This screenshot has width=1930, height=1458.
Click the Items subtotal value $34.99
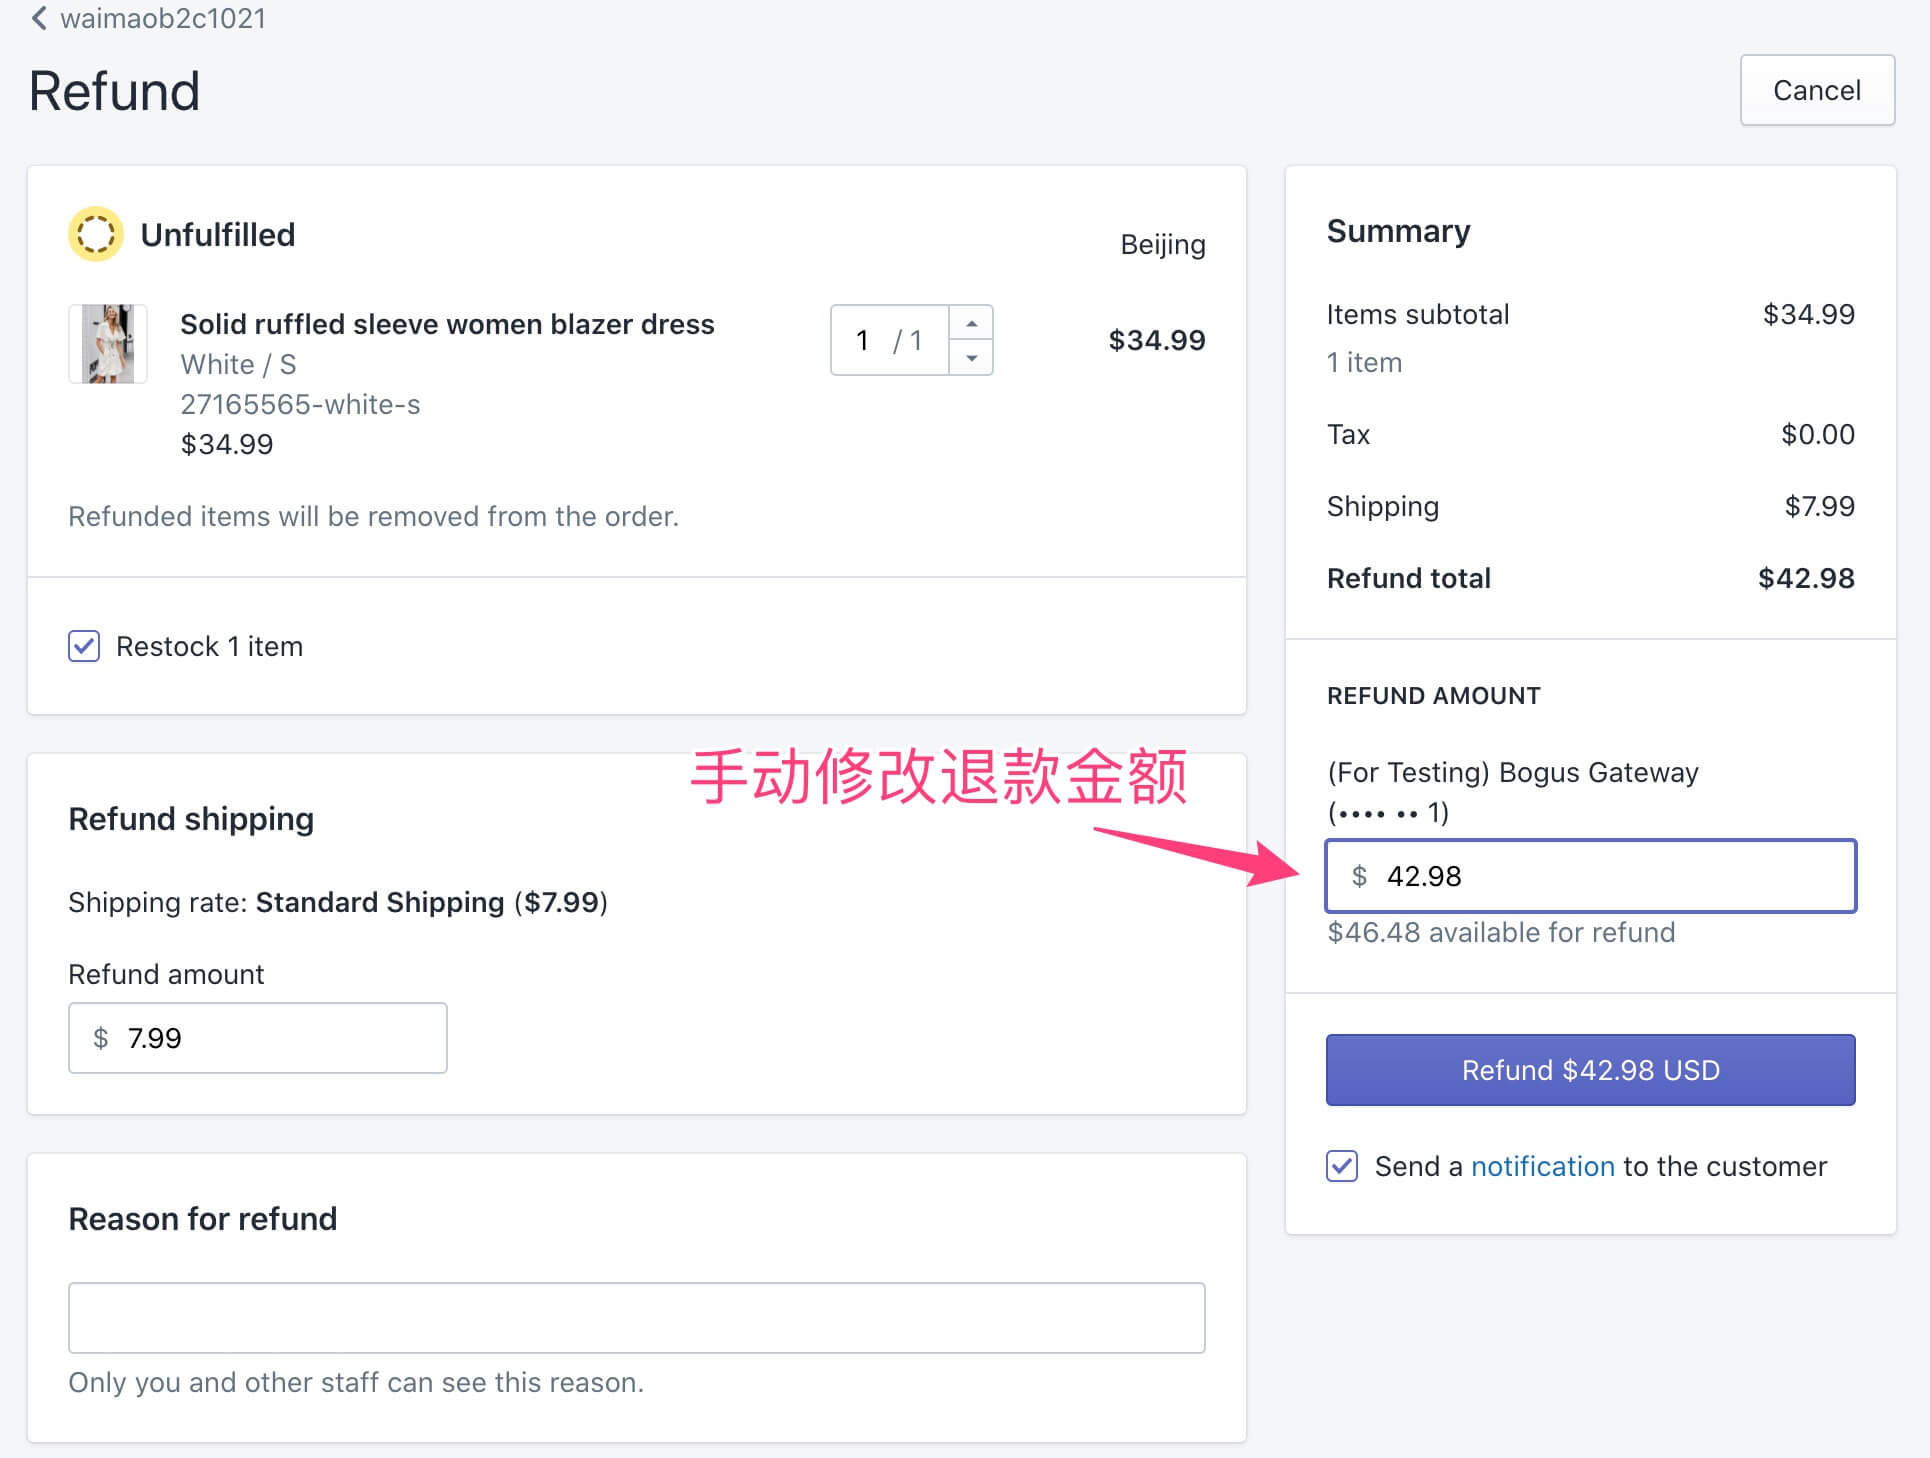[1808, 314]
